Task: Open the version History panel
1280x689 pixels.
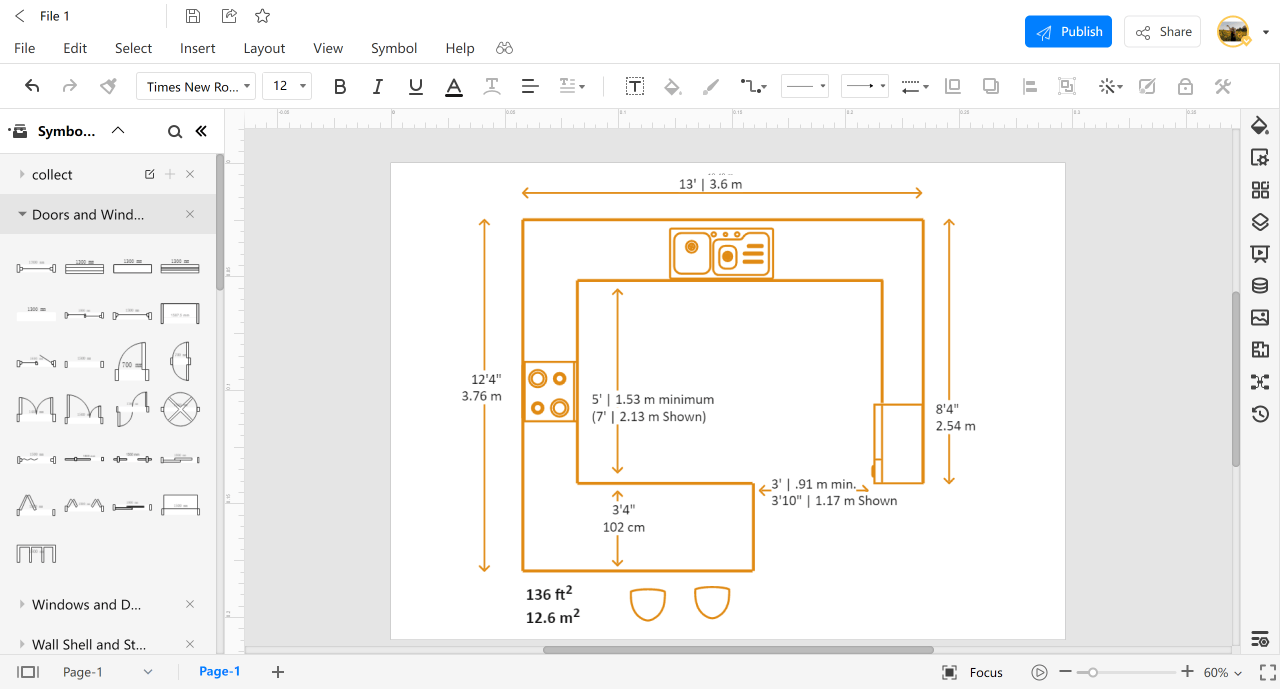Action: [1259, 413]
